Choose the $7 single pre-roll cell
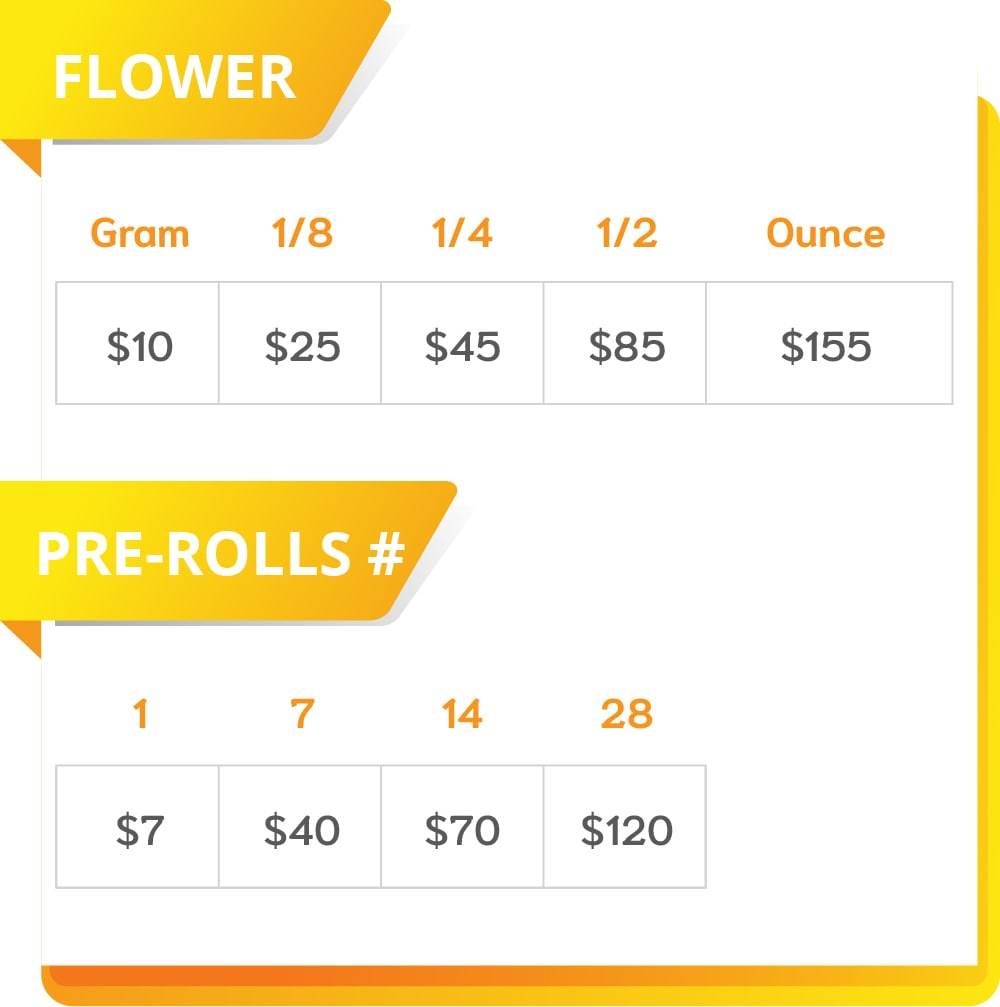This screenshot has width=1000, height=1007. pyautogui.click(x=137, y=827)
